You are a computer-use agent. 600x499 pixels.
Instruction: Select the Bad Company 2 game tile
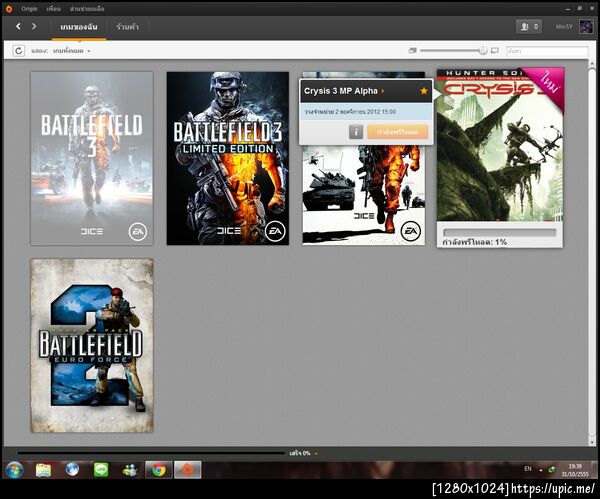[x=364, y=195]
